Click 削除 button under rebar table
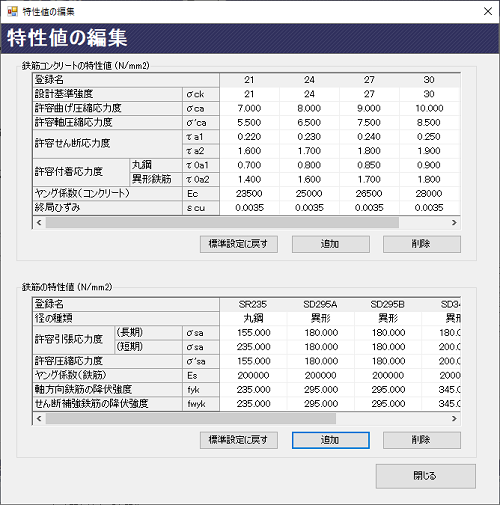Screen dimensions: 500x505 422,440
